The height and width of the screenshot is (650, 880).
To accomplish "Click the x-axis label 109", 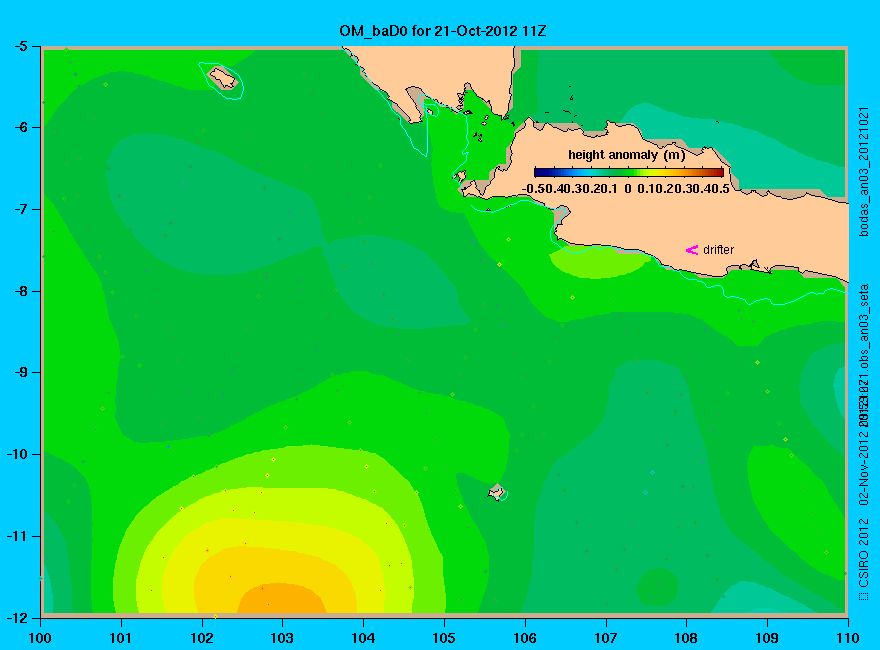I will [767, 638].
